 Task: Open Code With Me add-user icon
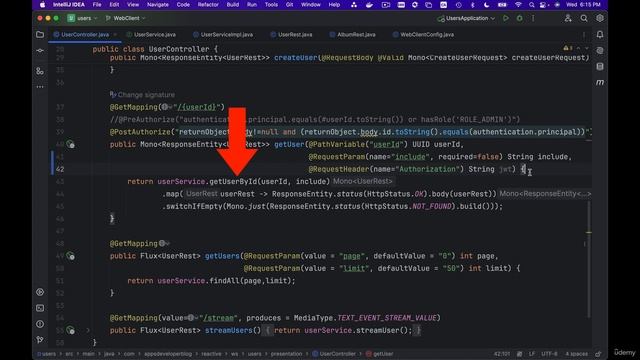click(x=568, y=18)
